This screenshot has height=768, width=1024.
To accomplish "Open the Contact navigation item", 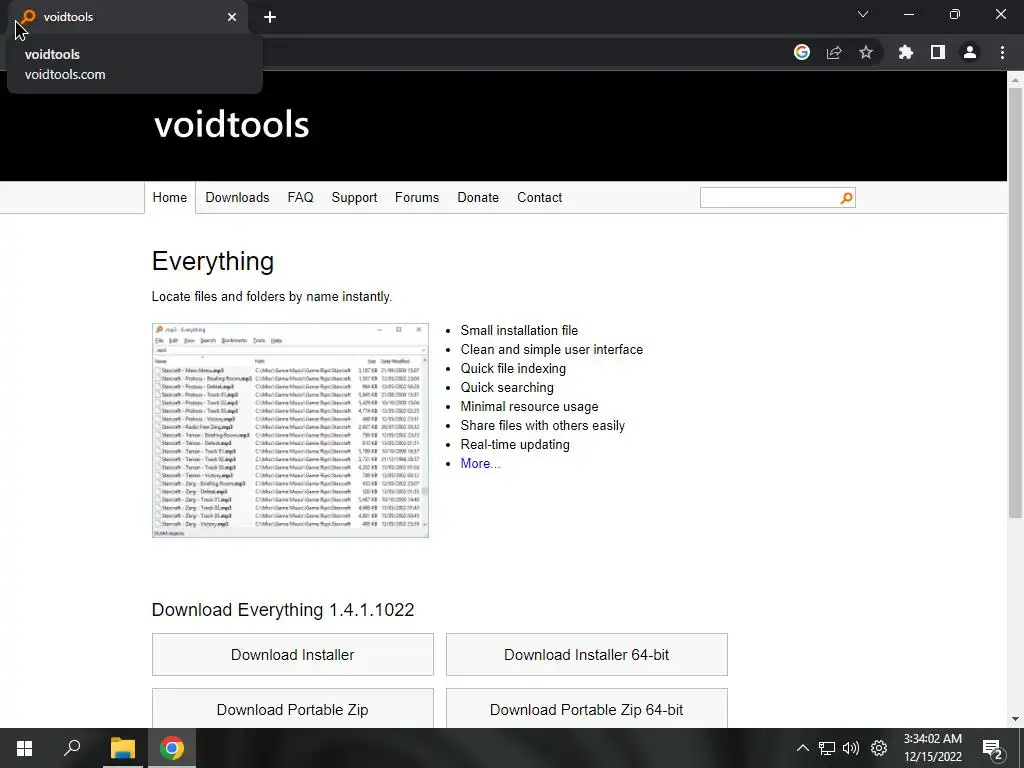I will click(x=539, y=197).
